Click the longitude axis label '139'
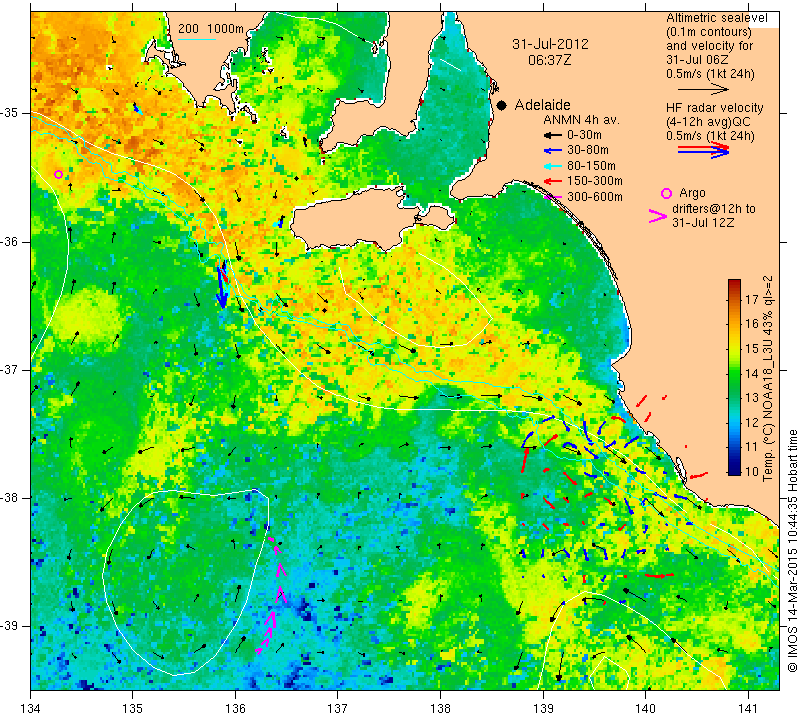The height and width of the screenshot is (720, 800). coord(543,709)
